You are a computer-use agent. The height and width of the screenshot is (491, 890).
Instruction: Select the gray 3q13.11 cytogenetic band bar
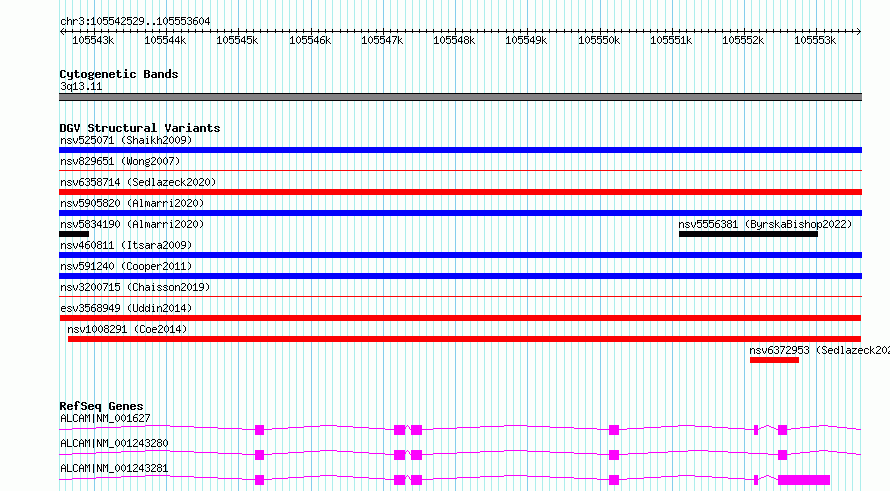[460, 97]
